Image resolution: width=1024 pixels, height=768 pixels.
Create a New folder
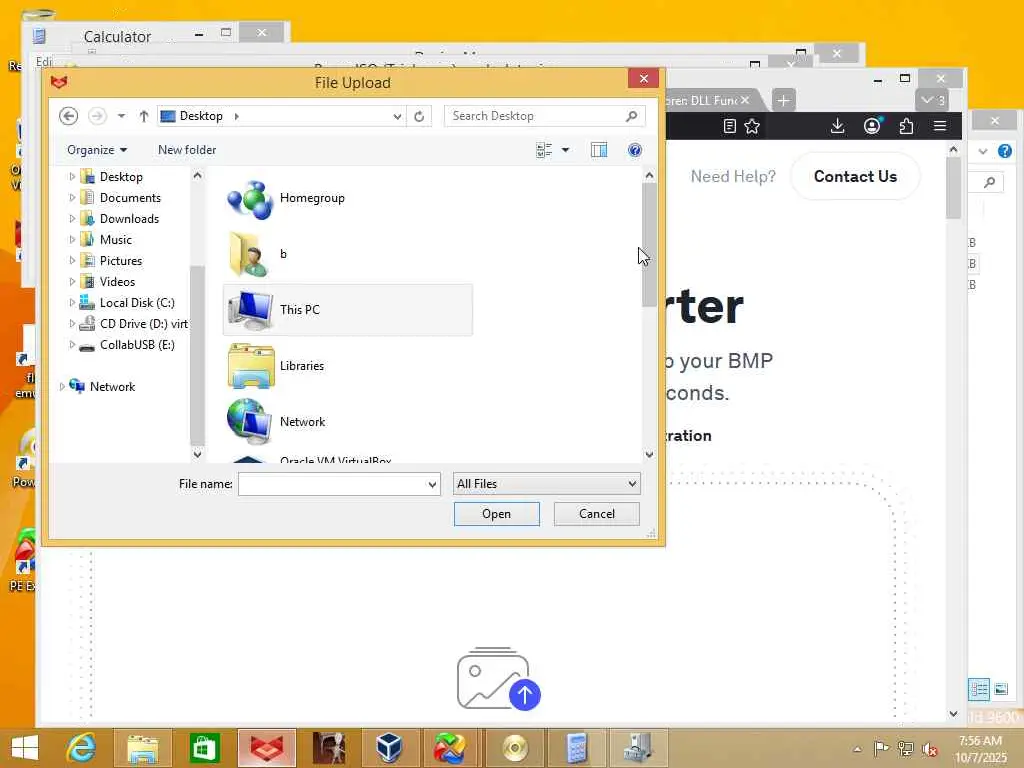pos(187,150)
